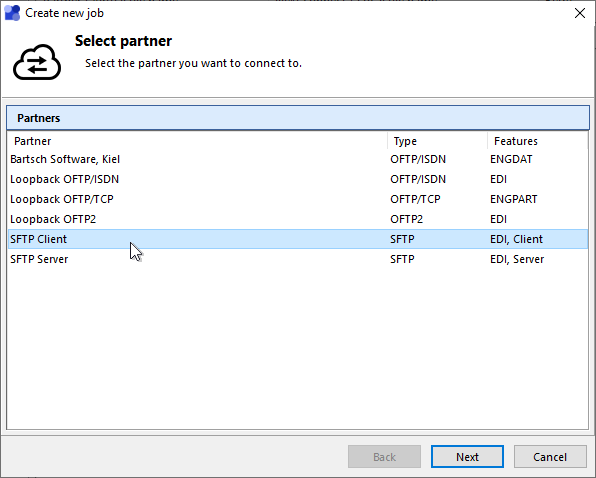Click the OFTP2 type cell
596x478 pixels.
406,219
